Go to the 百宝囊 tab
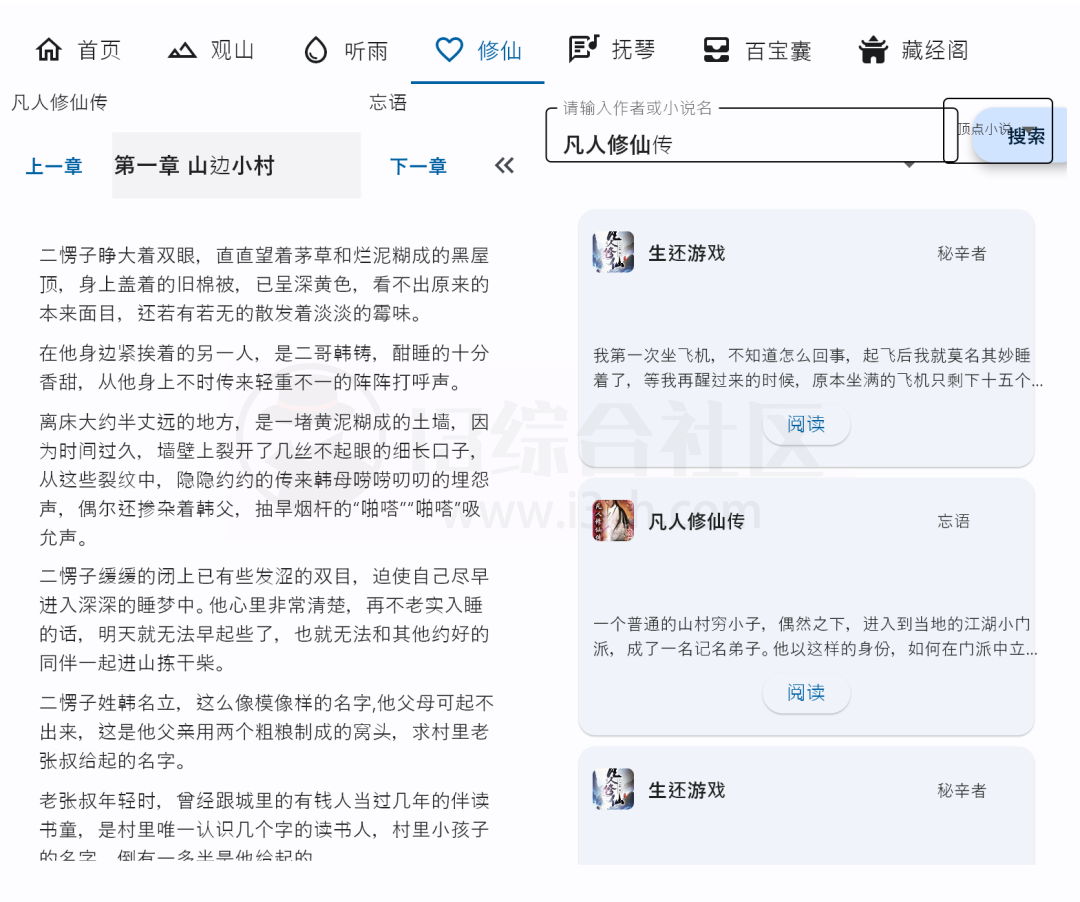 (x=757, y=50)
